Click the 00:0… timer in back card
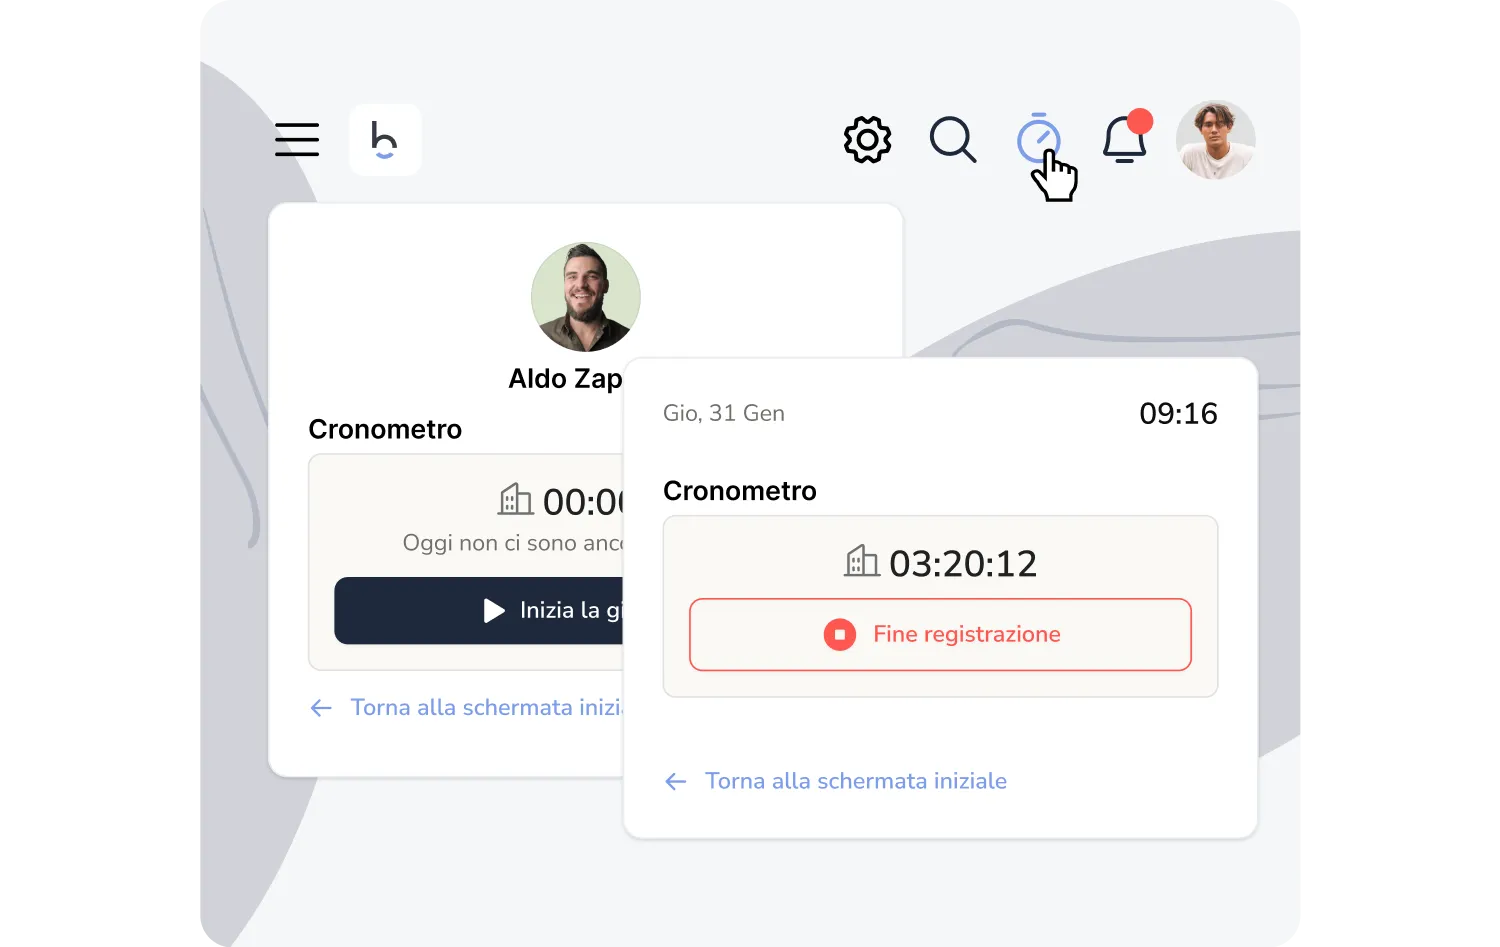1500x947 pixels. tap(583, 502)
